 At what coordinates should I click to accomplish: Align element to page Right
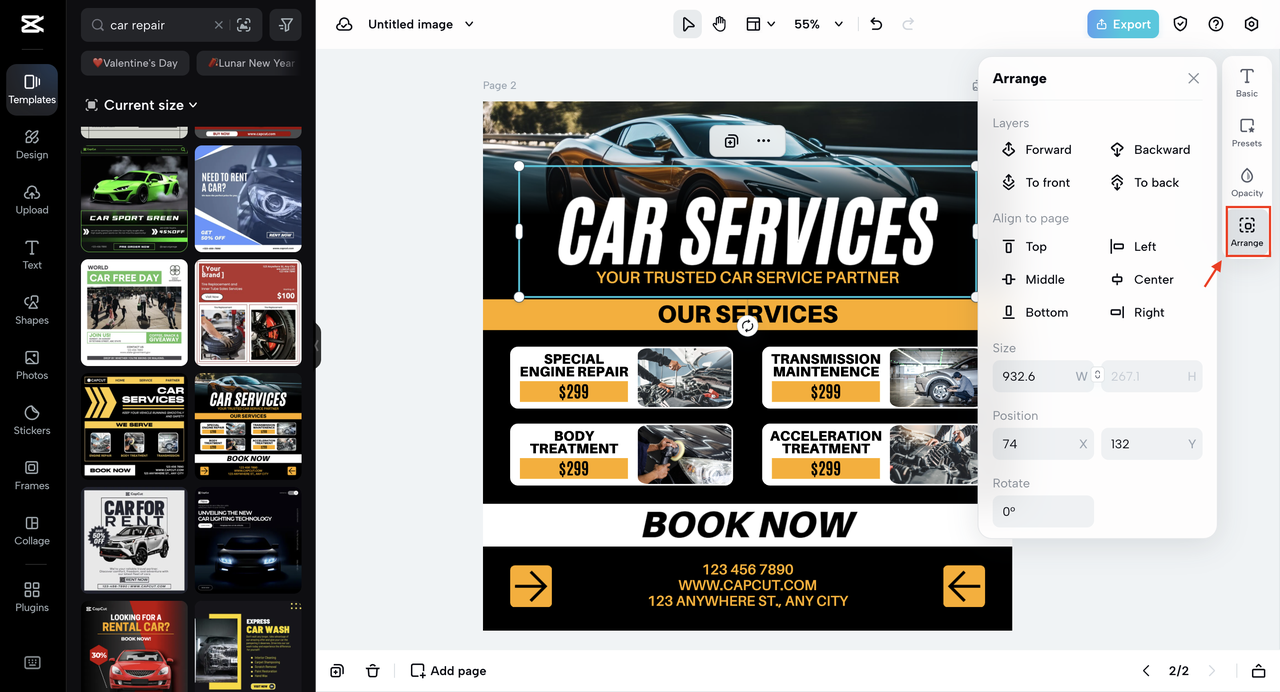click(1138, 313)
